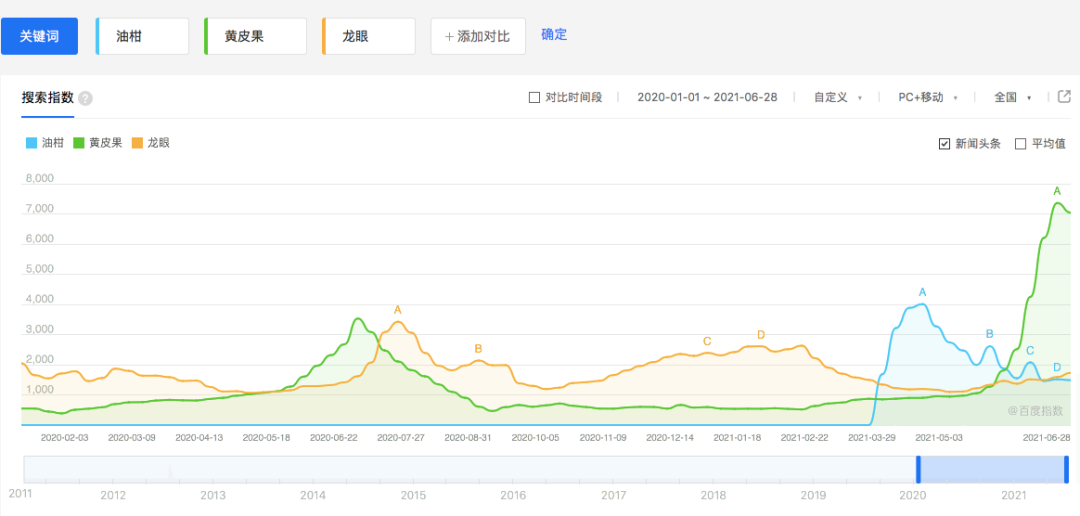Expand the 全国 region dropdown

point(1011,97)
